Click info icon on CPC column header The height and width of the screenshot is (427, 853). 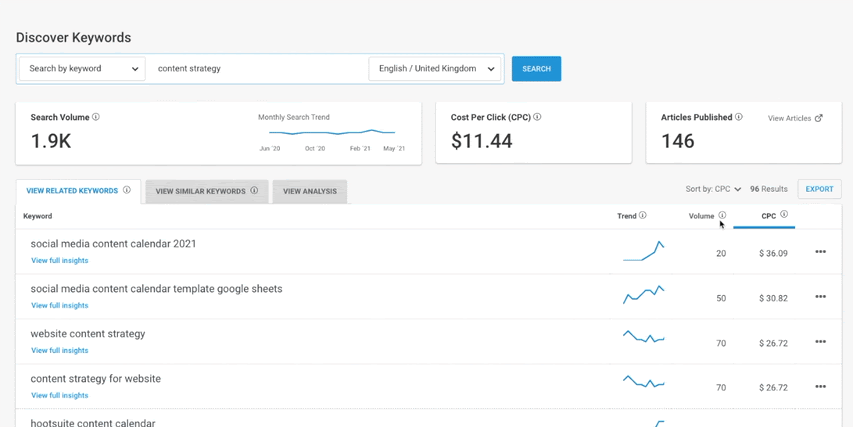784,215
